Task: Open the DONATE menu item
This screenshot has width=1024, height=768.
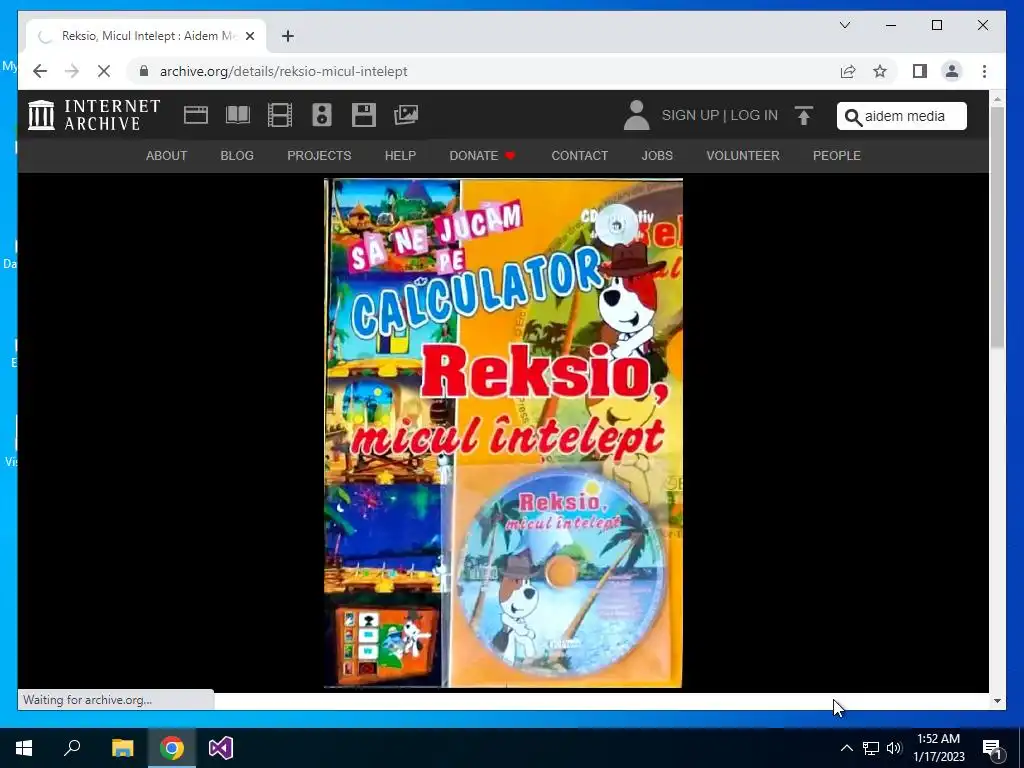Action: coord(483,155)
